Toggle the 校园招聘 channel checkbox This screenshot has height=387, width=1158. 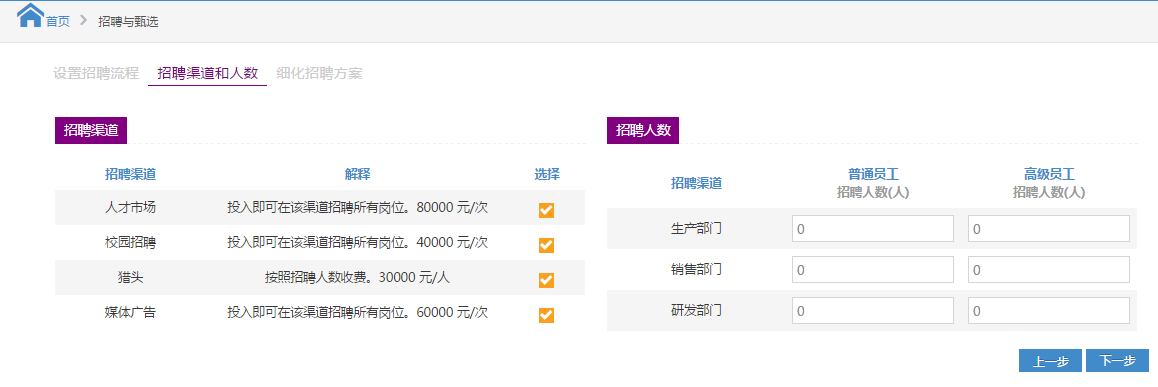point(547,245)
